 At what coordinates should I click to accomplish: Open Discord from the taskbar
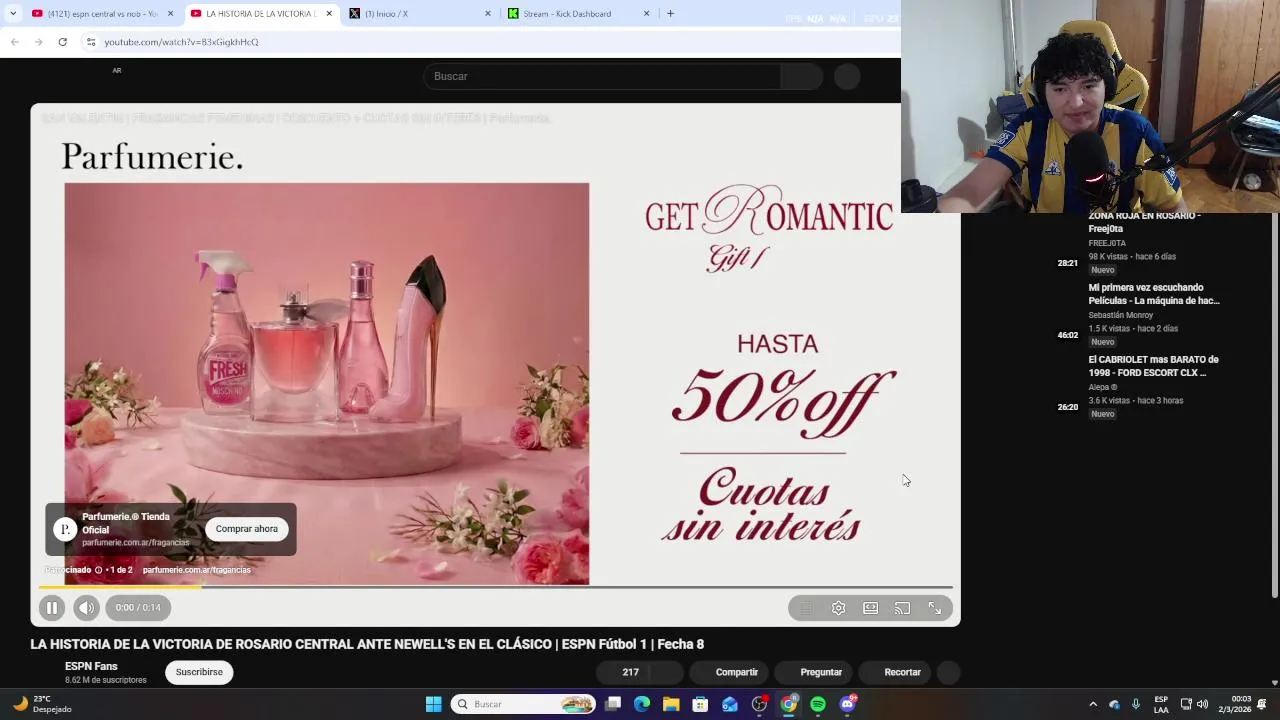[x=848, y=704]
